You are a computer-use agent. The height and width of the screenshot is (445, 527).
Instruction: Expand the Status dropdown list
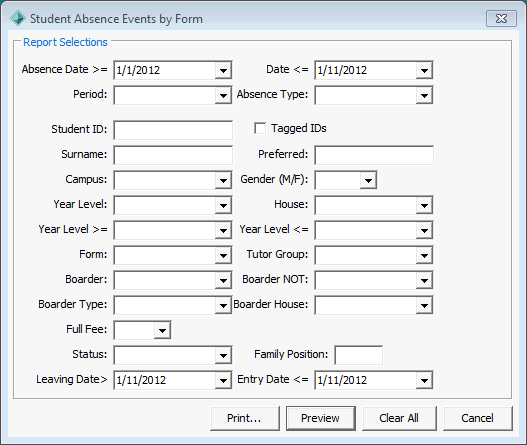coord(223,356)
